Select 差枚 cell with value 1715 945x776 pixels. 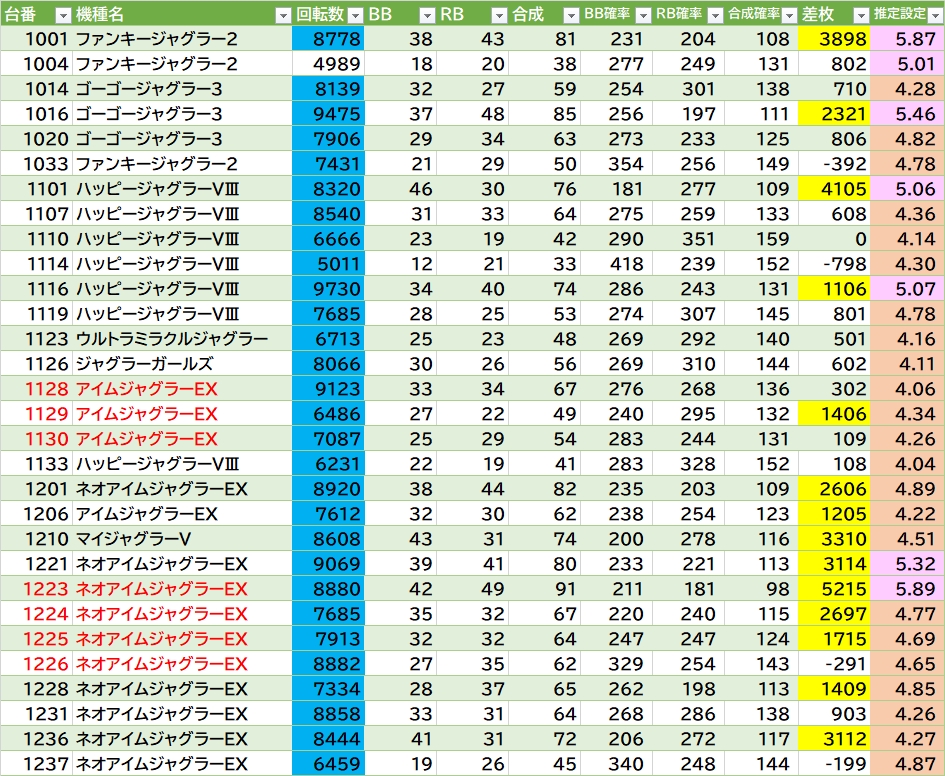point(834,639)
